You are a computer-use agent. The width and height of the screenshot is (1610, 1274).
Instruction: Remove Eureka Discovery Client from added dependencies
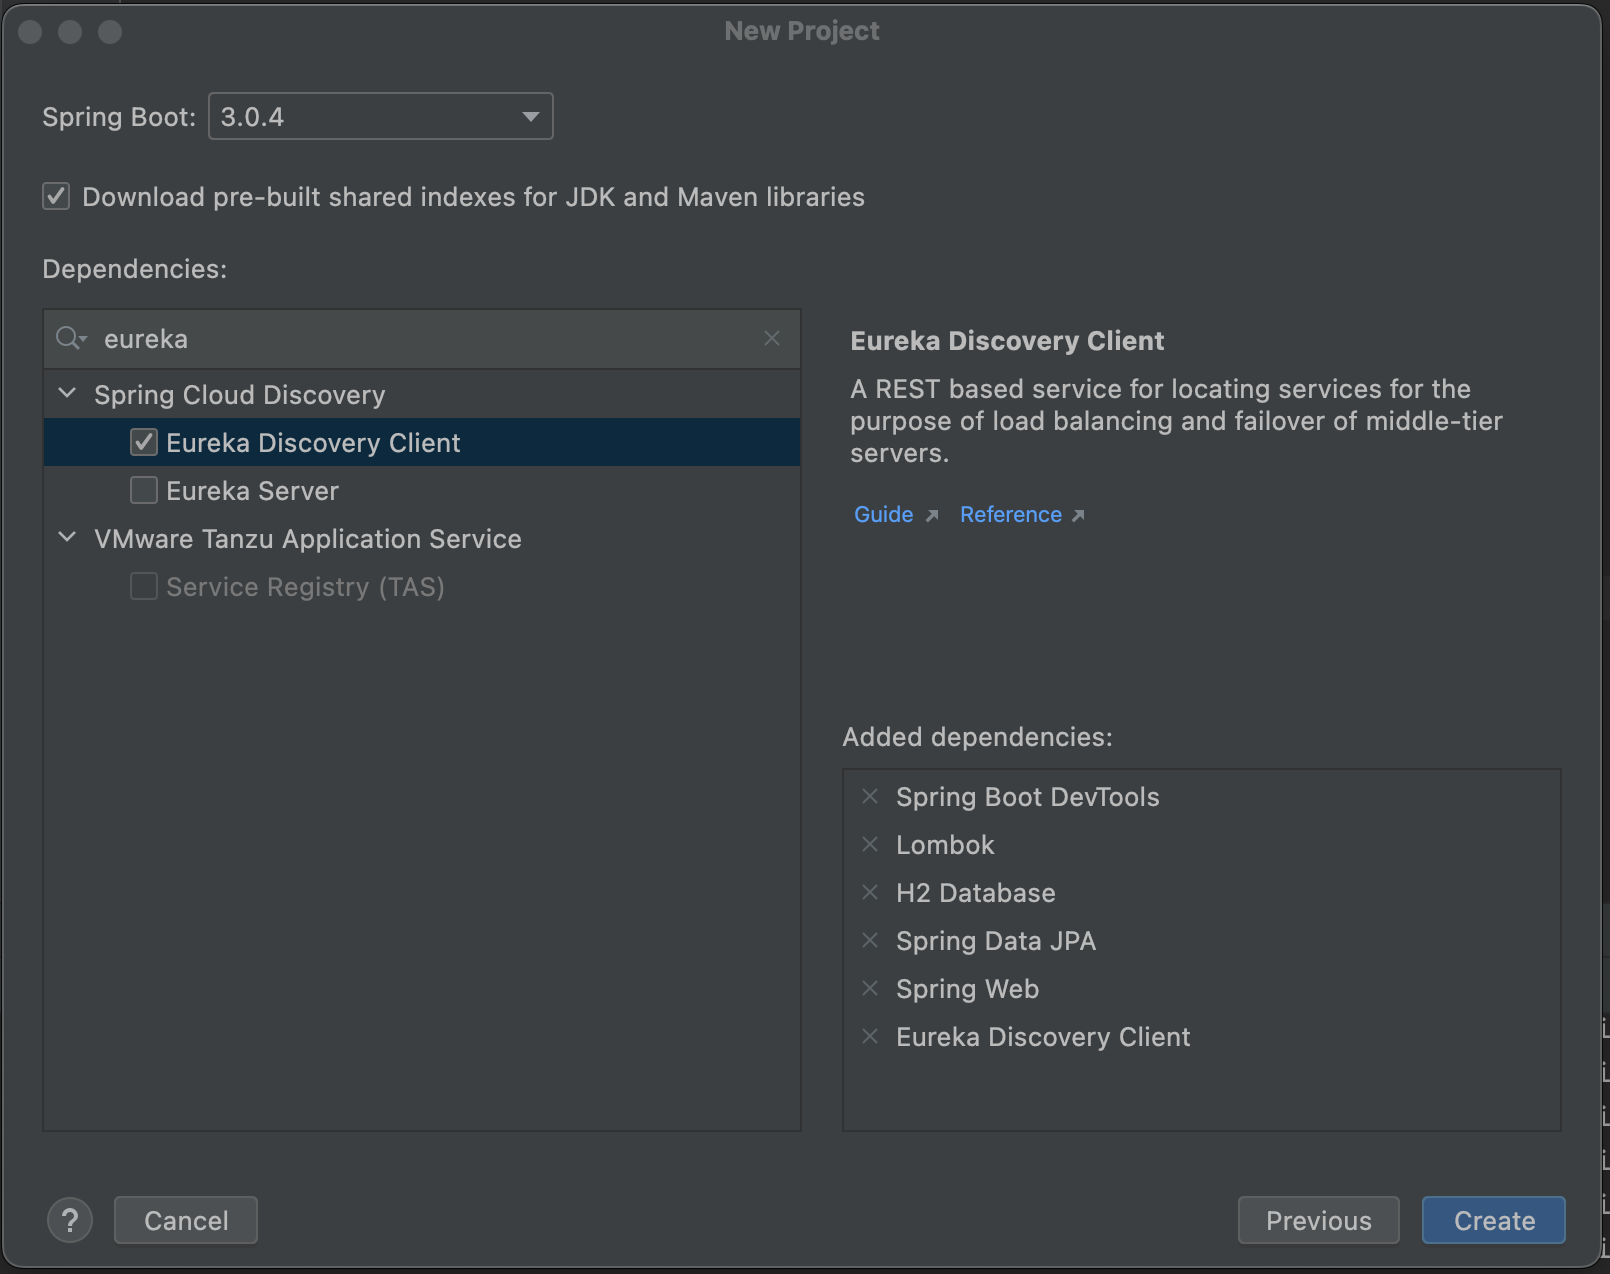pyautogui.click(x=870, y=1036)
